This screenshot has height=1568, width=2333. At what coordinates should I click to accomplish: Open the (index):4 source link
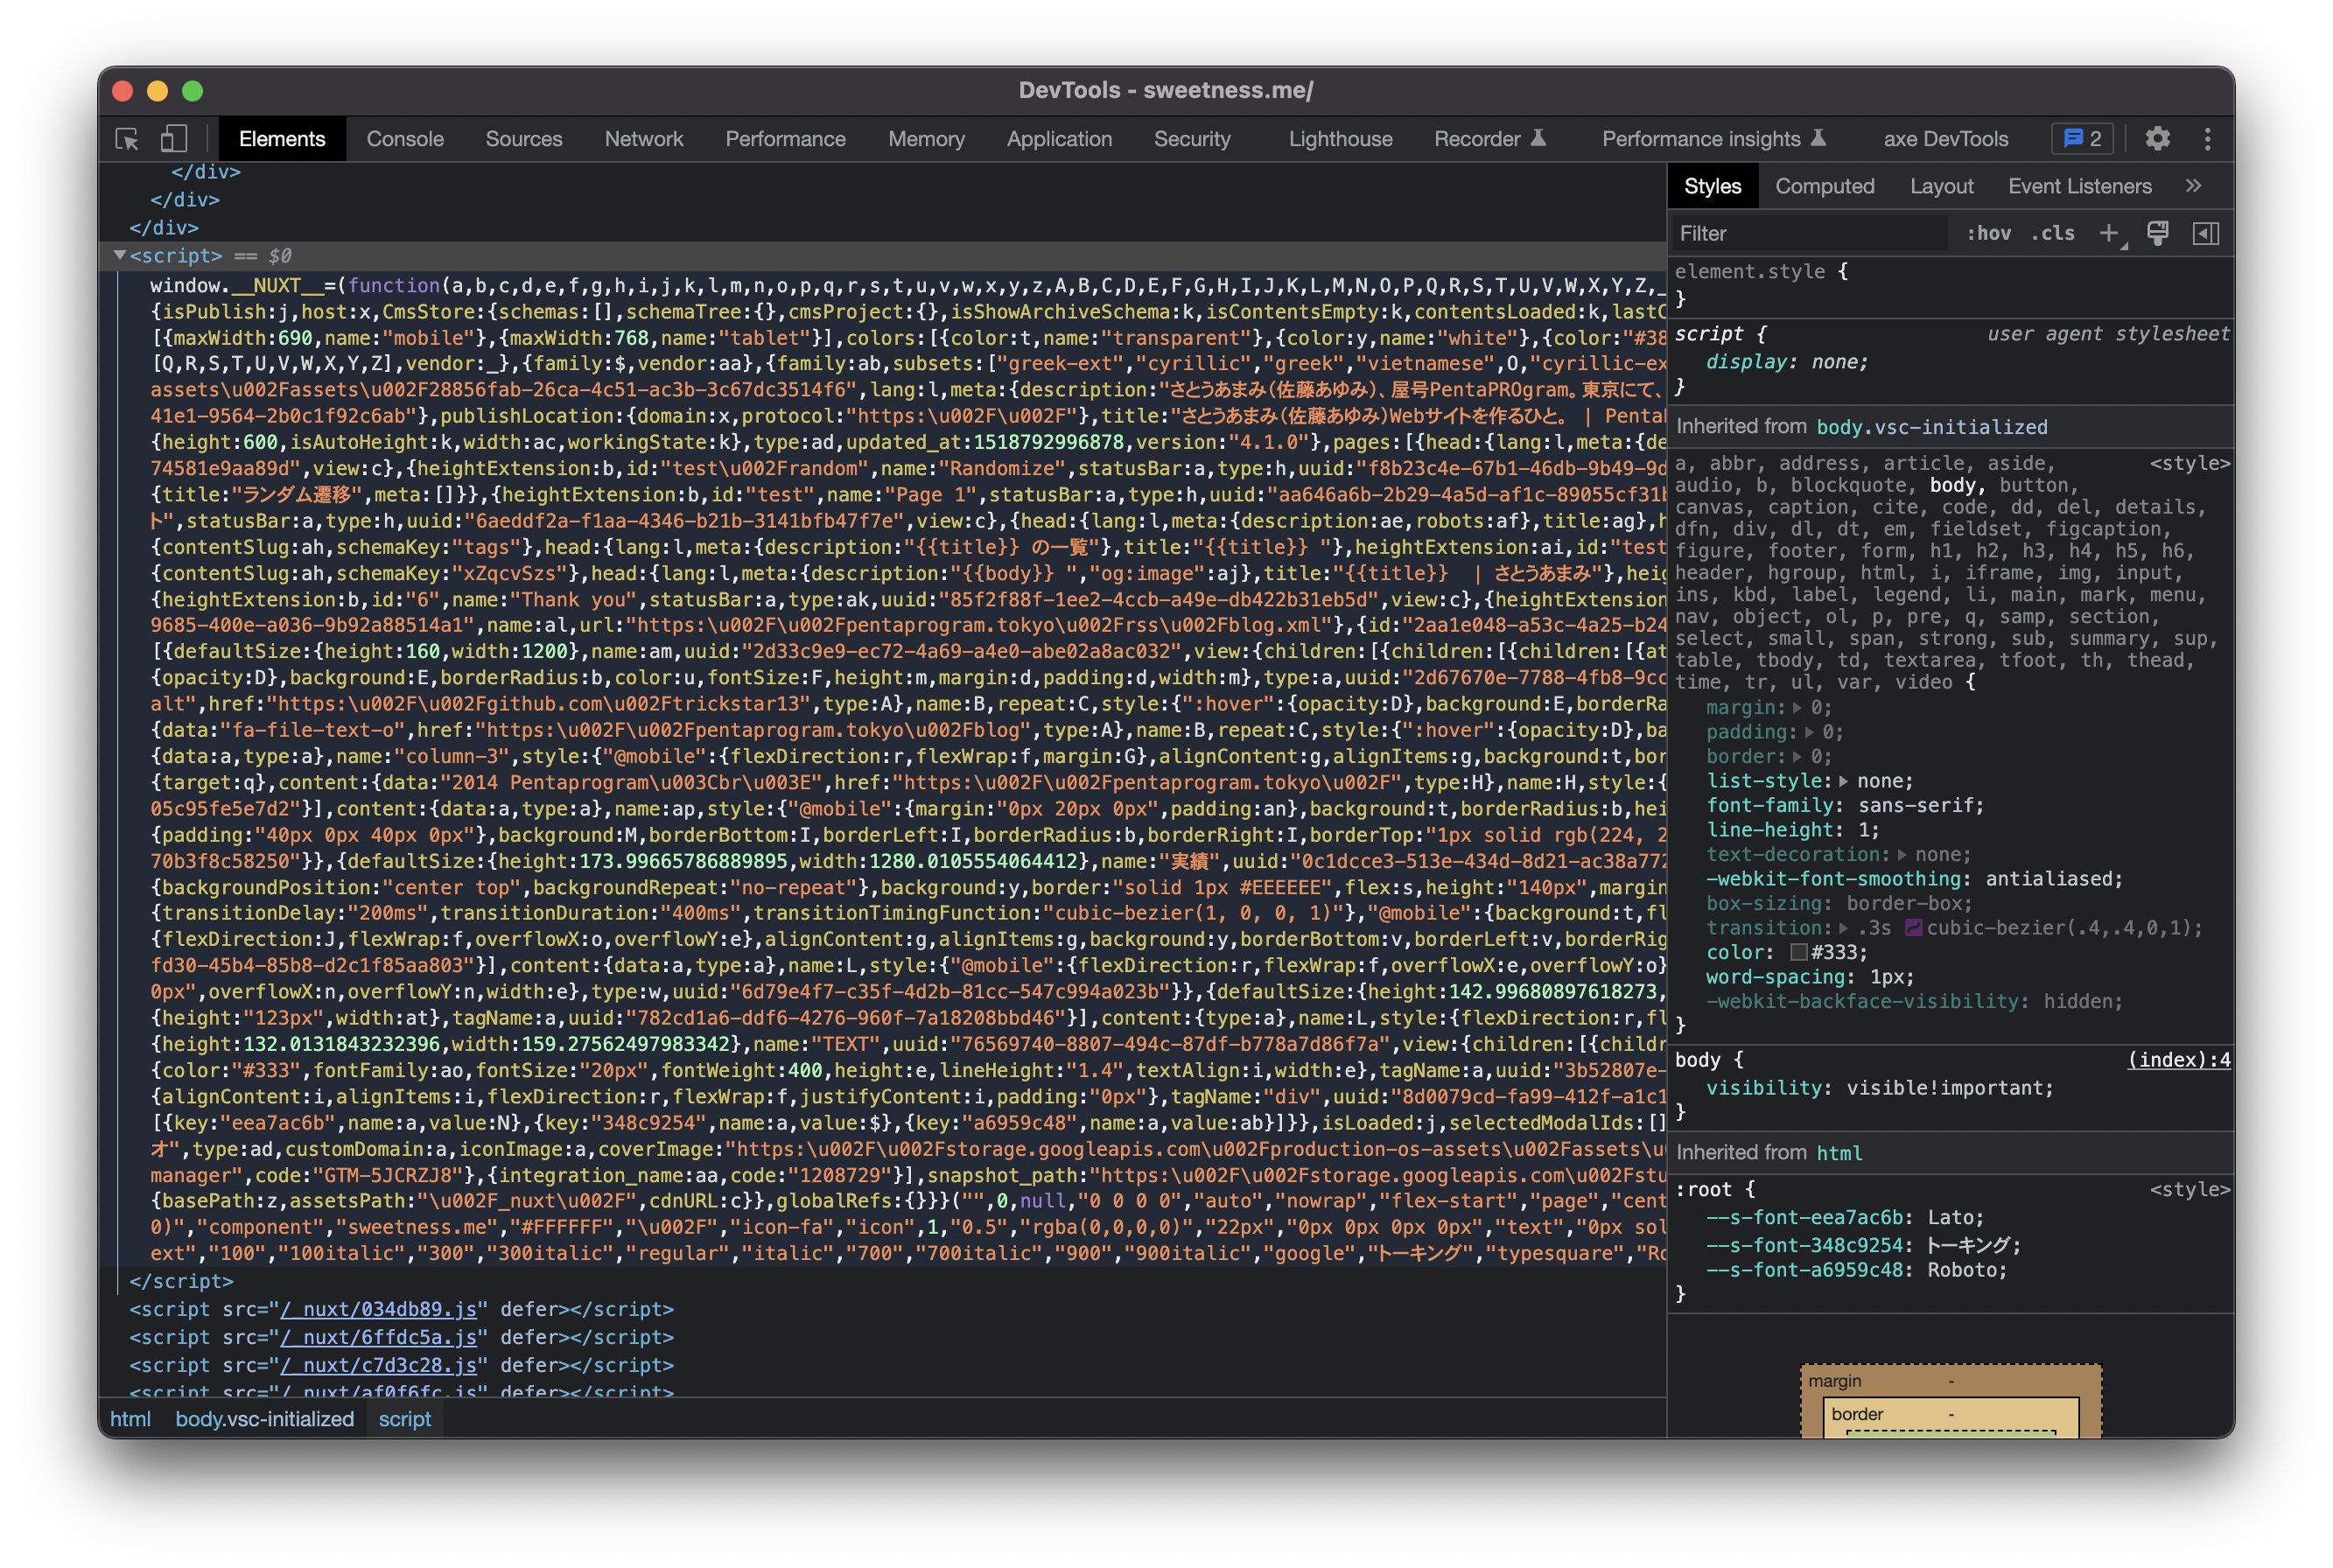[2178, 1060]
